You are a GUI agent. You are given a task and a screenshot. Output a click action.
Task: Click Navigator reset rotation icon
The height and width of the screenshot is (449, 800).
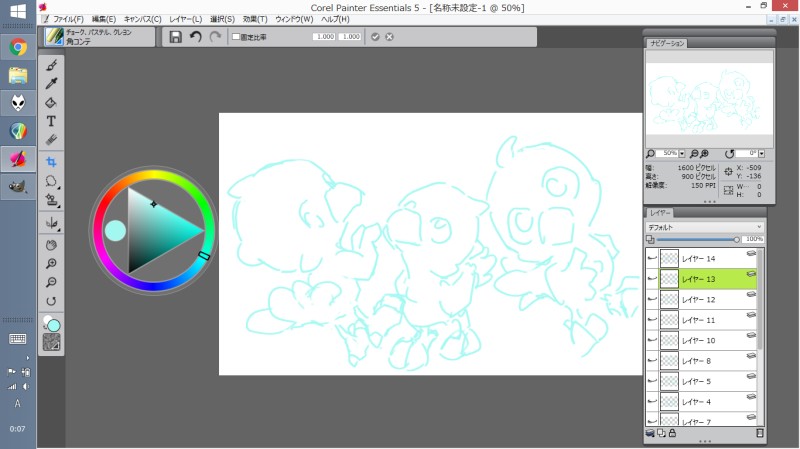click(x=729, y=154)
